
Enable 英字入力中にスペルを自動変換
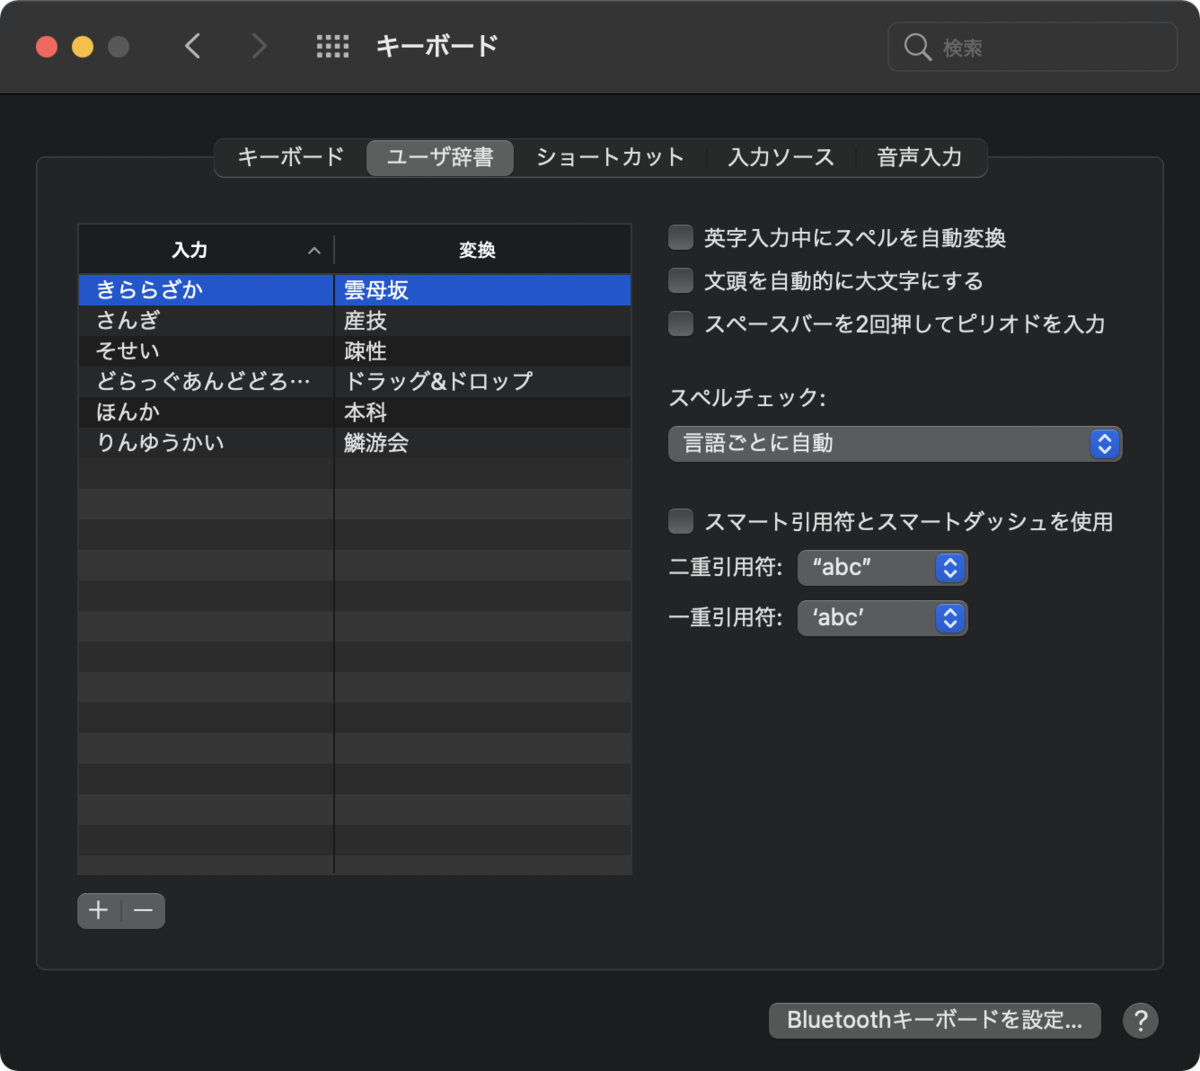[x=680, y=237]
